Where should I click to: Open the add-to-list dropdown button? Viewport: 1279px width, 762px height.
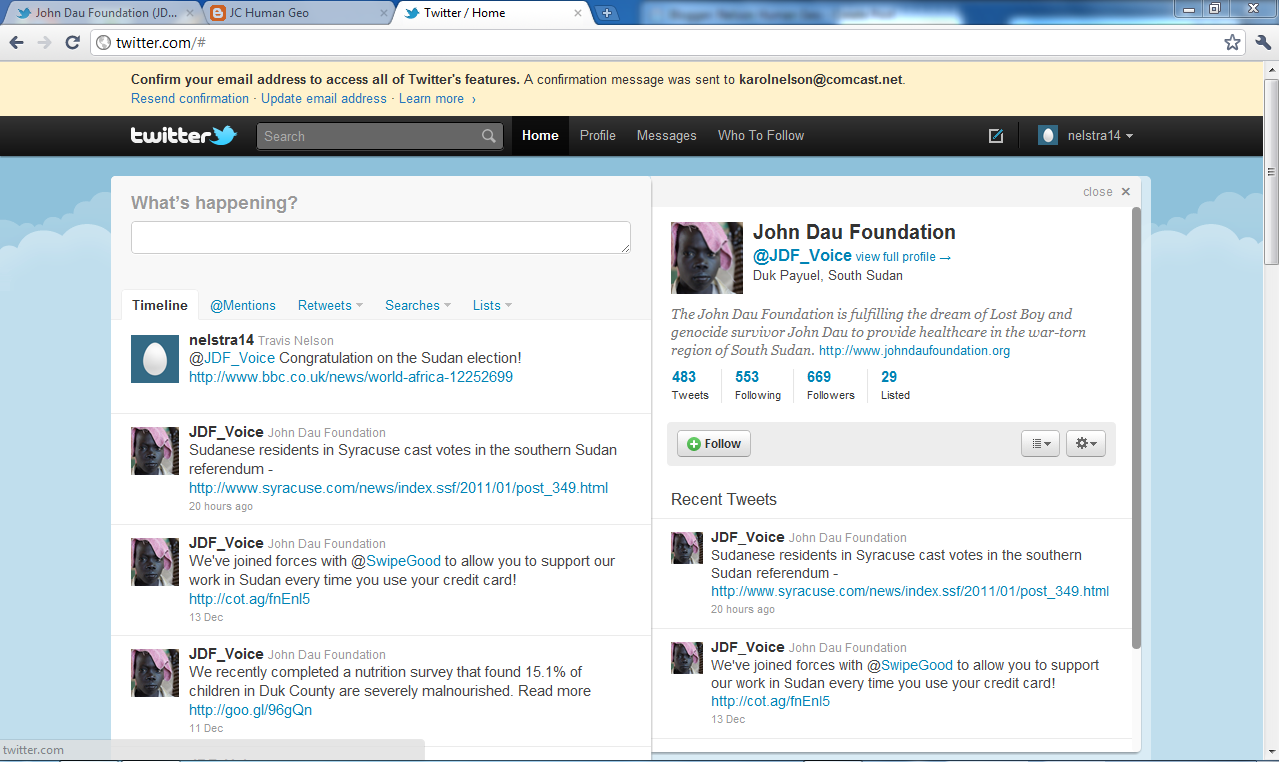click(x=1040, y=443)
